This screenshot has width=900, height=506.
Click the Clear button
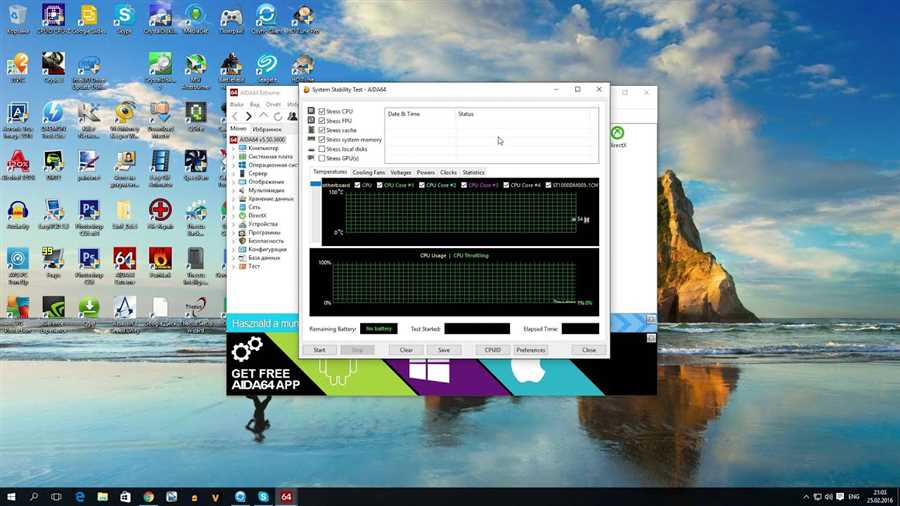[x=406, y=349]
